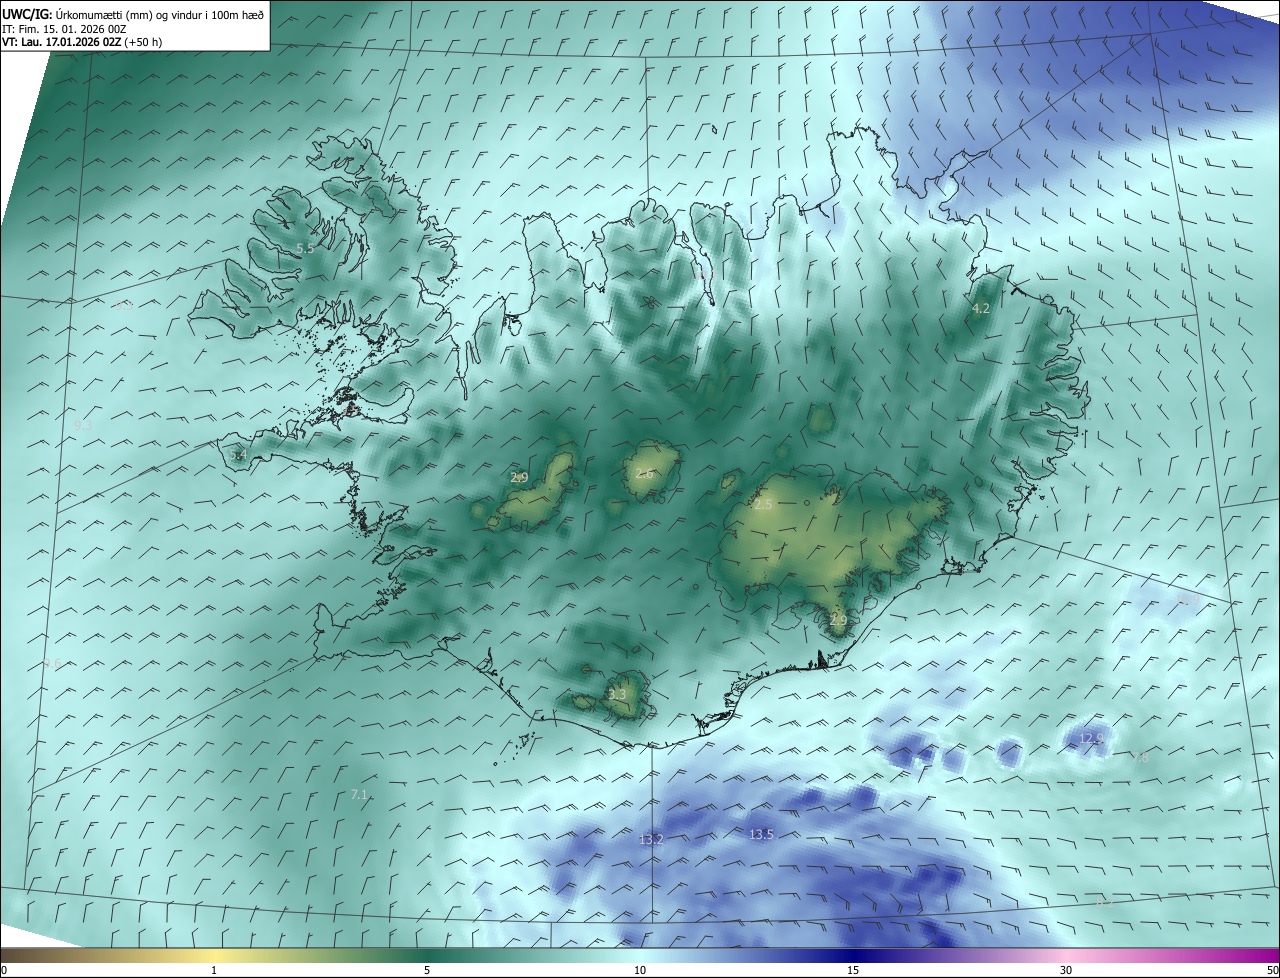The image size is (1280, 978).
Task: Click the colorbar tick label 50
Action: point(1272,970)
